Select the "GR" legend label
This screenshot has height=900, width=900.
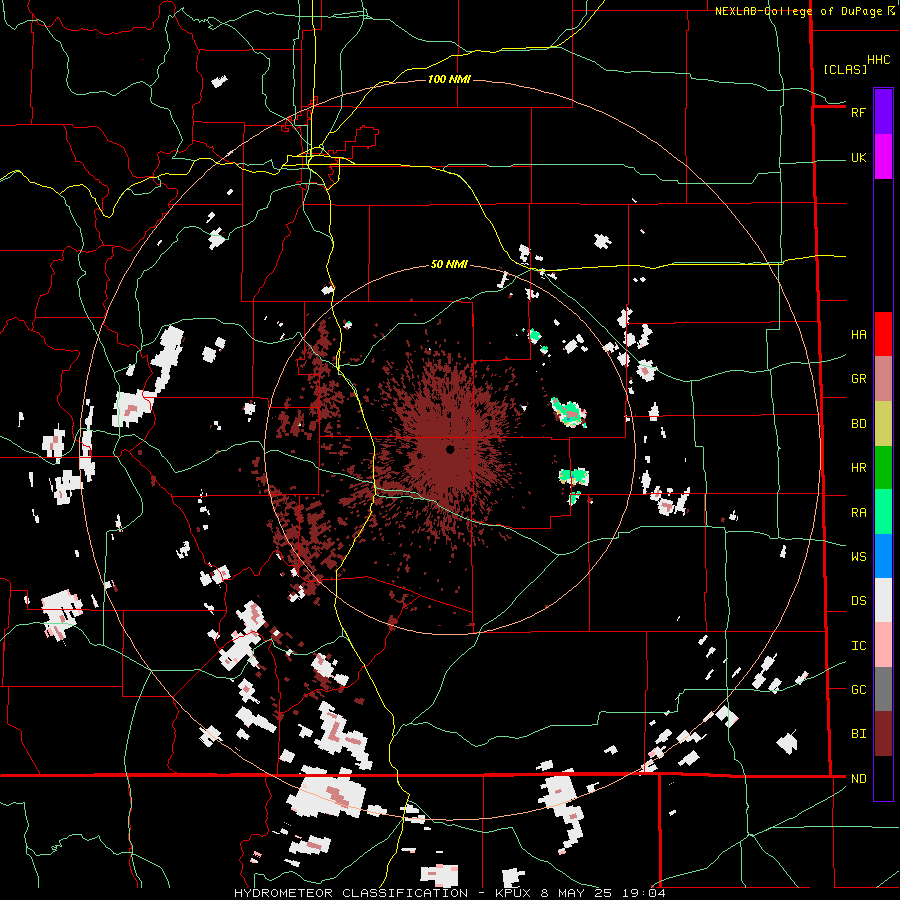pyautogui.click(x=858, y=379)
